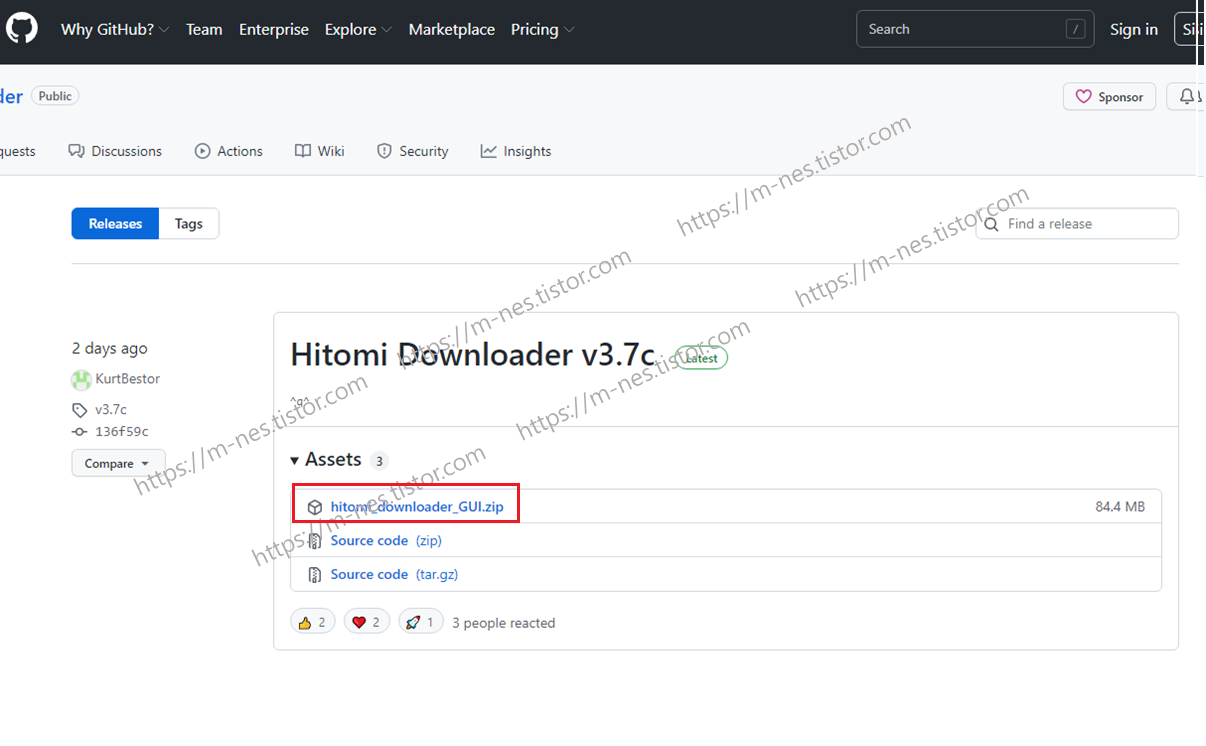Download hitomi_downloader_GUI.zip
The image size is (1206, 746).
tap(417, 507)
